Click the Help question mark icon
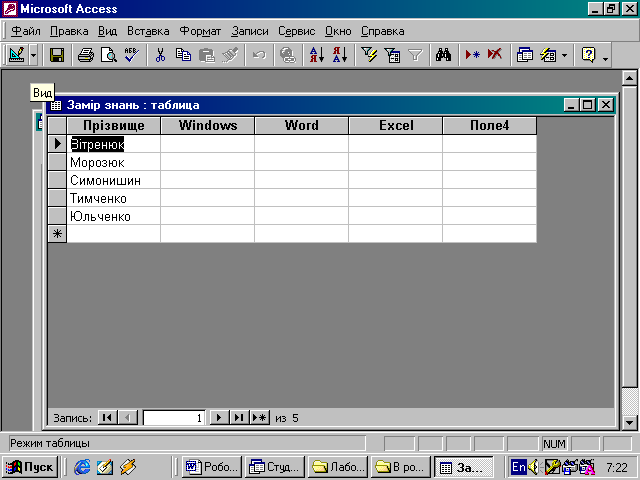 click(x=588, y=55)
